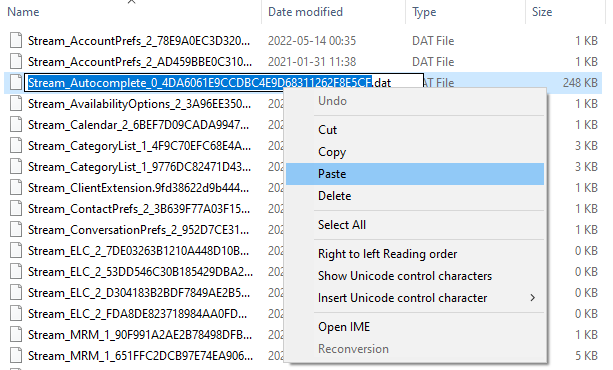Click date 2021-01-31 11:38
The width and height of the screenshot is (613, 370).
(312, 62)
